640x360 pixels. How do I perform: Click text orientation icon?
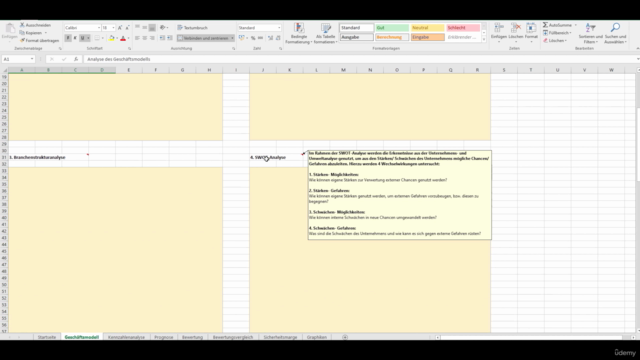pyautogui.click(x=163, y=27)
